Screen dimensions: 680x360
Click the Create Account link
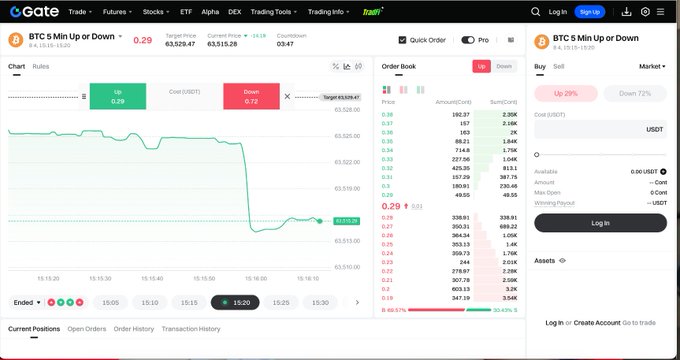point(597,323)
